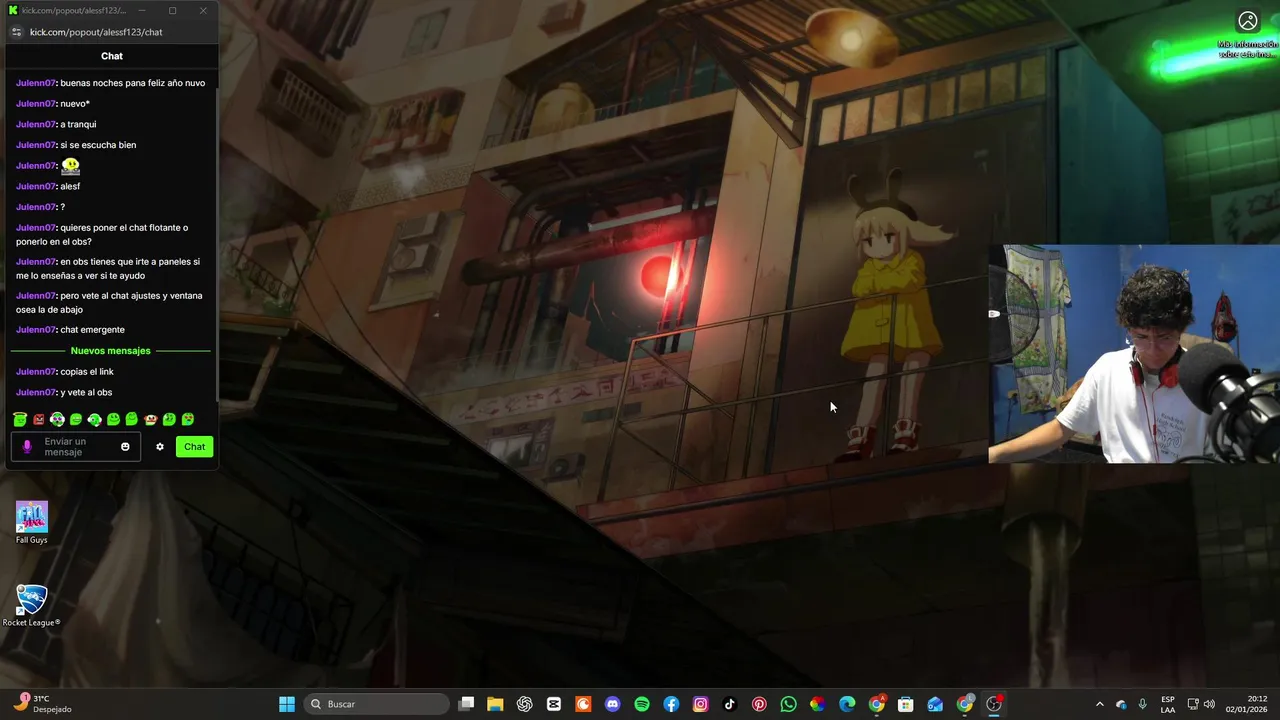This screenshot has width=1280, height=720.
Task: Launch Spotify from taskbar
Action: tap(642, 704)
